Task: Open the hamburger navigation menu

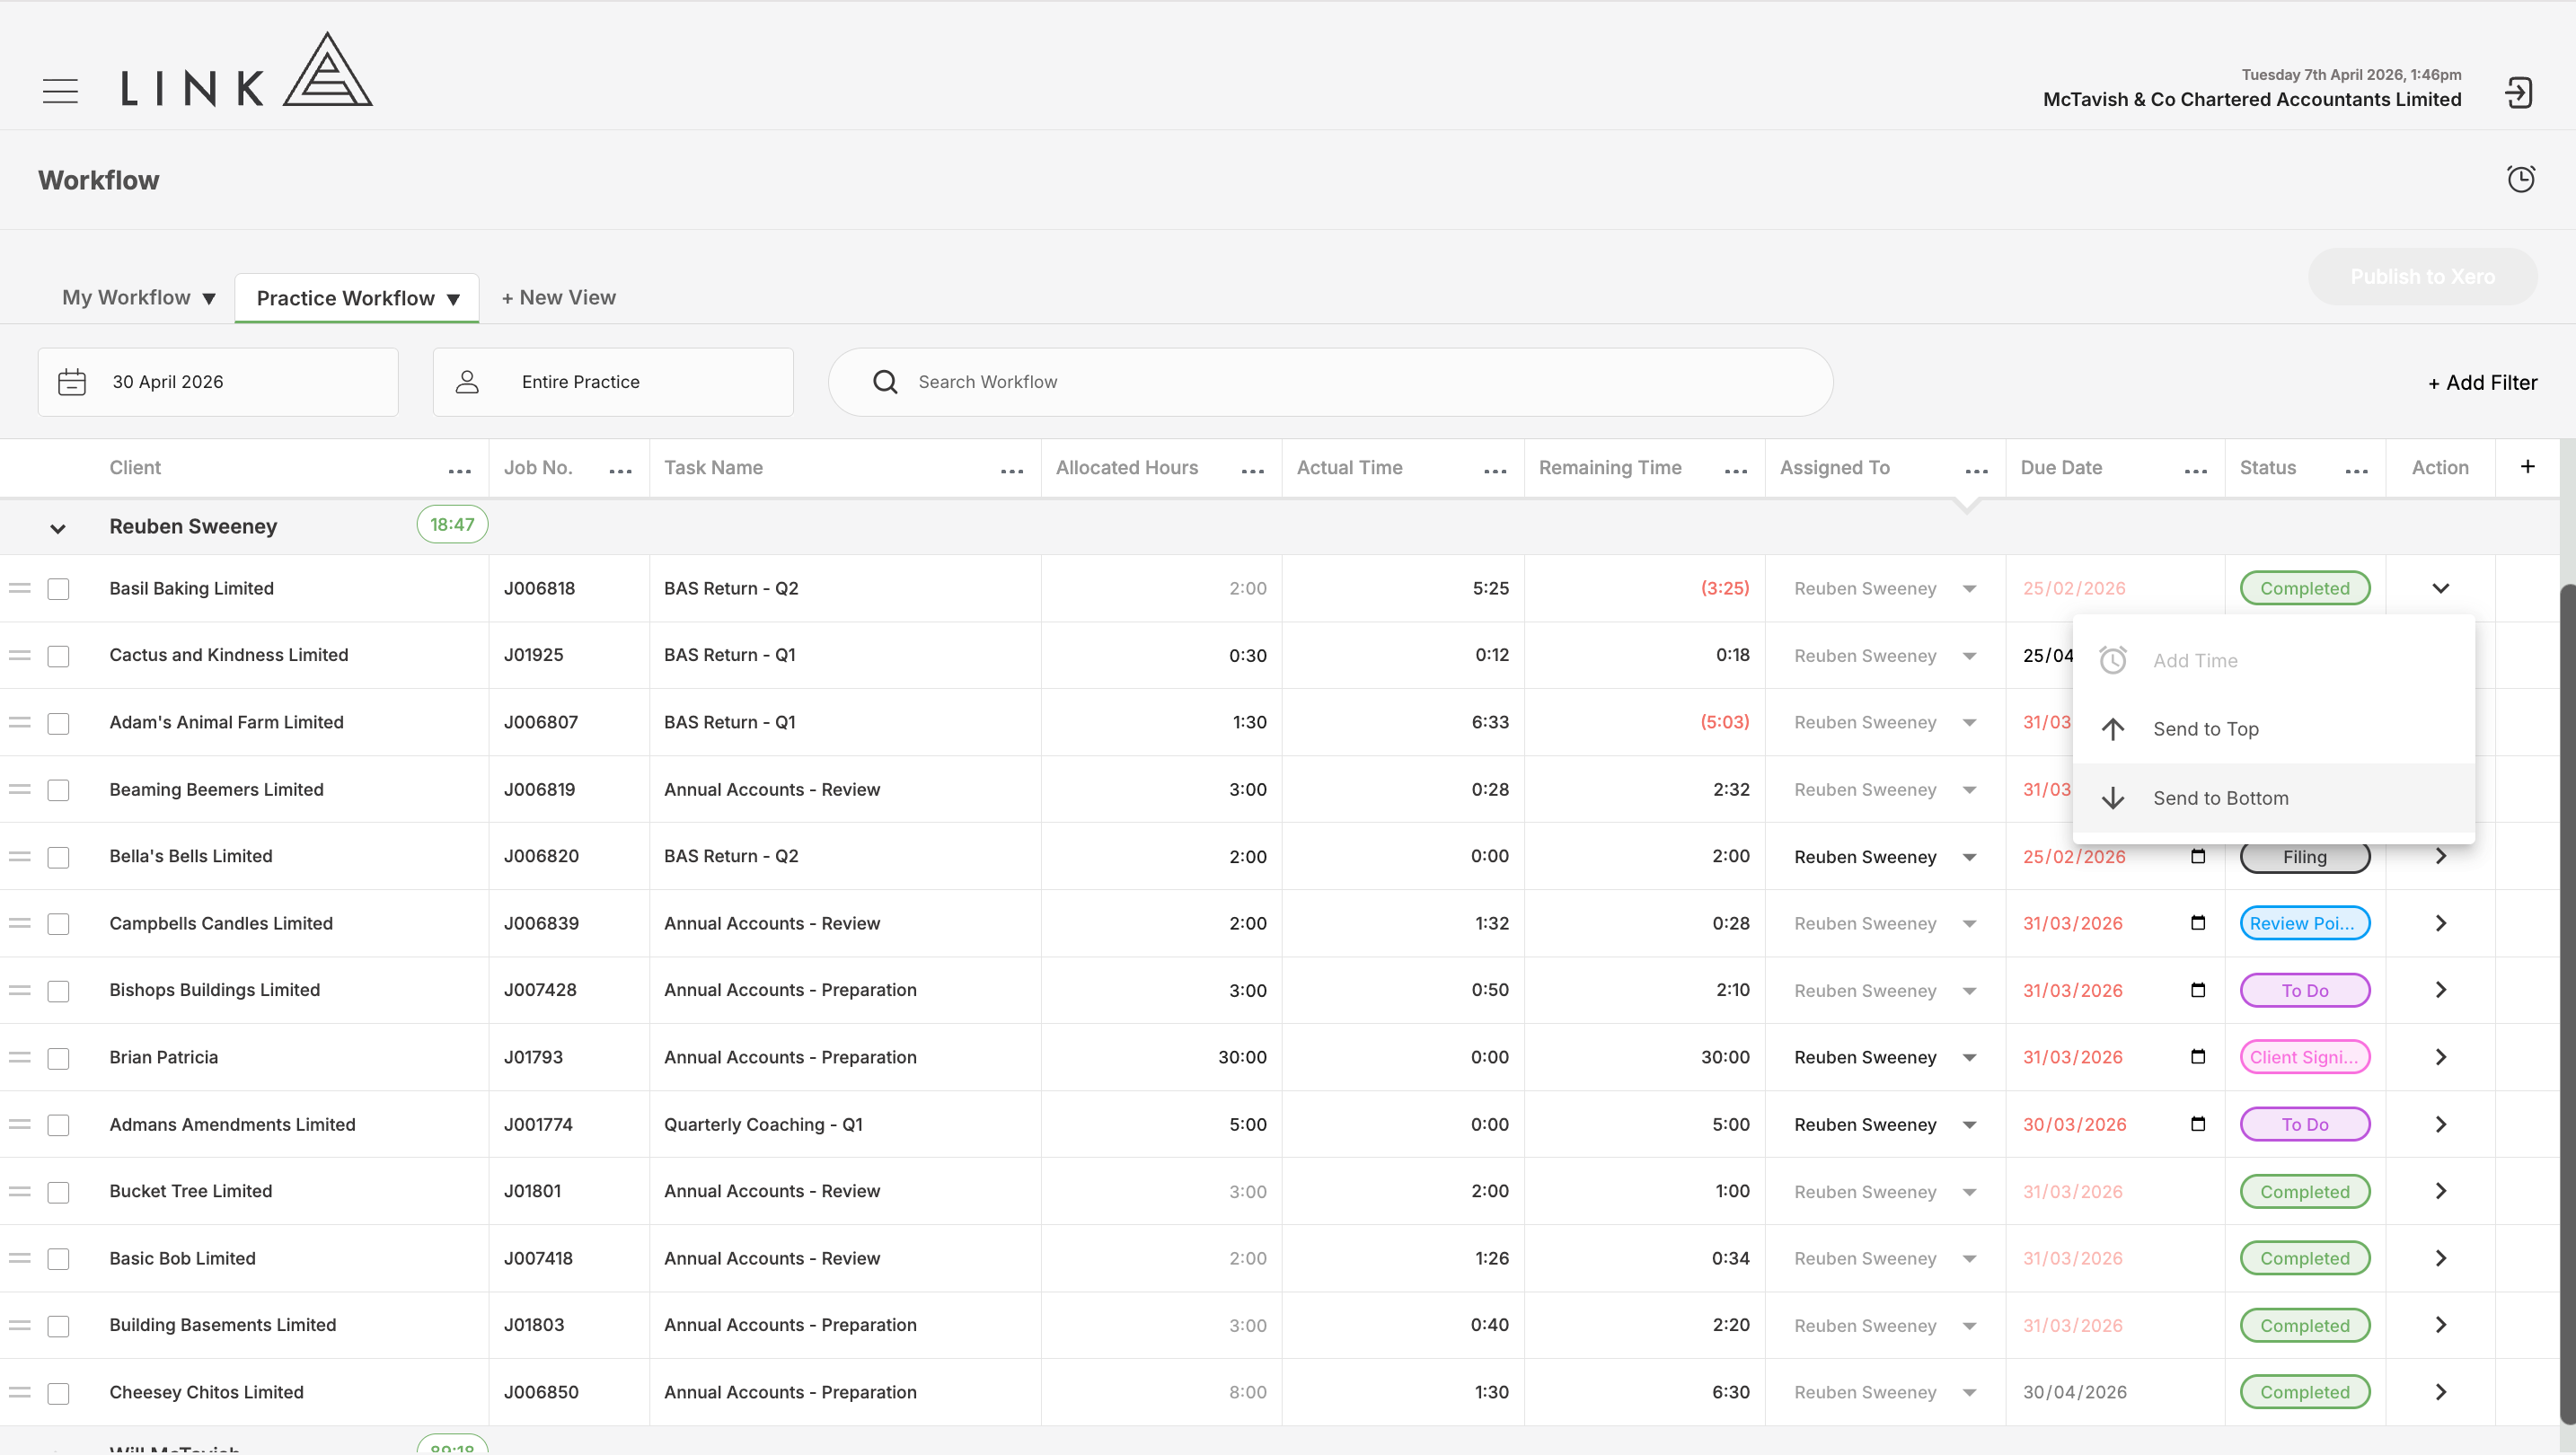Action: [x=60, y=91]
